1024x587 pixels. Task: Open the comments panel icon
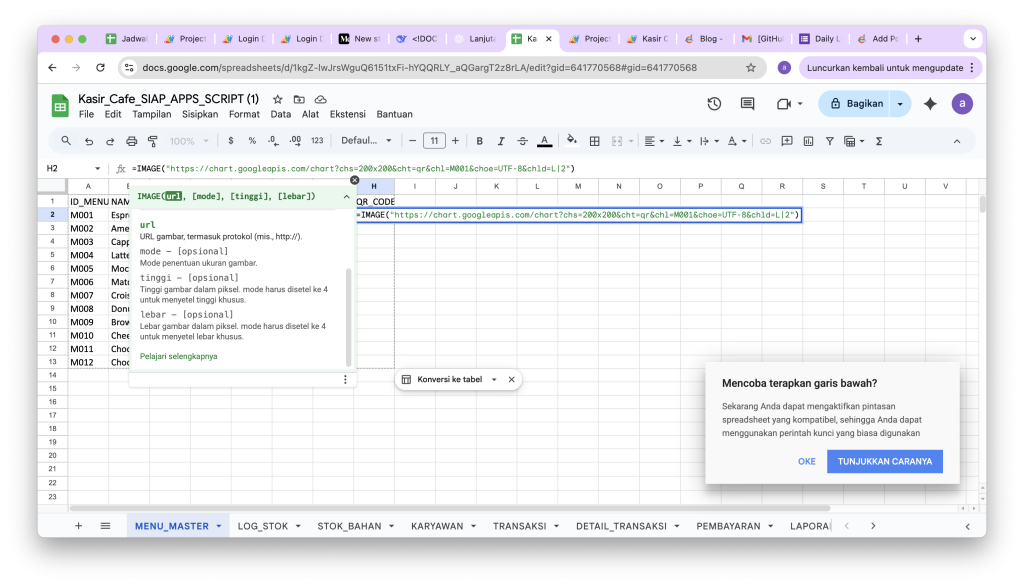click(x=747, y=104)
